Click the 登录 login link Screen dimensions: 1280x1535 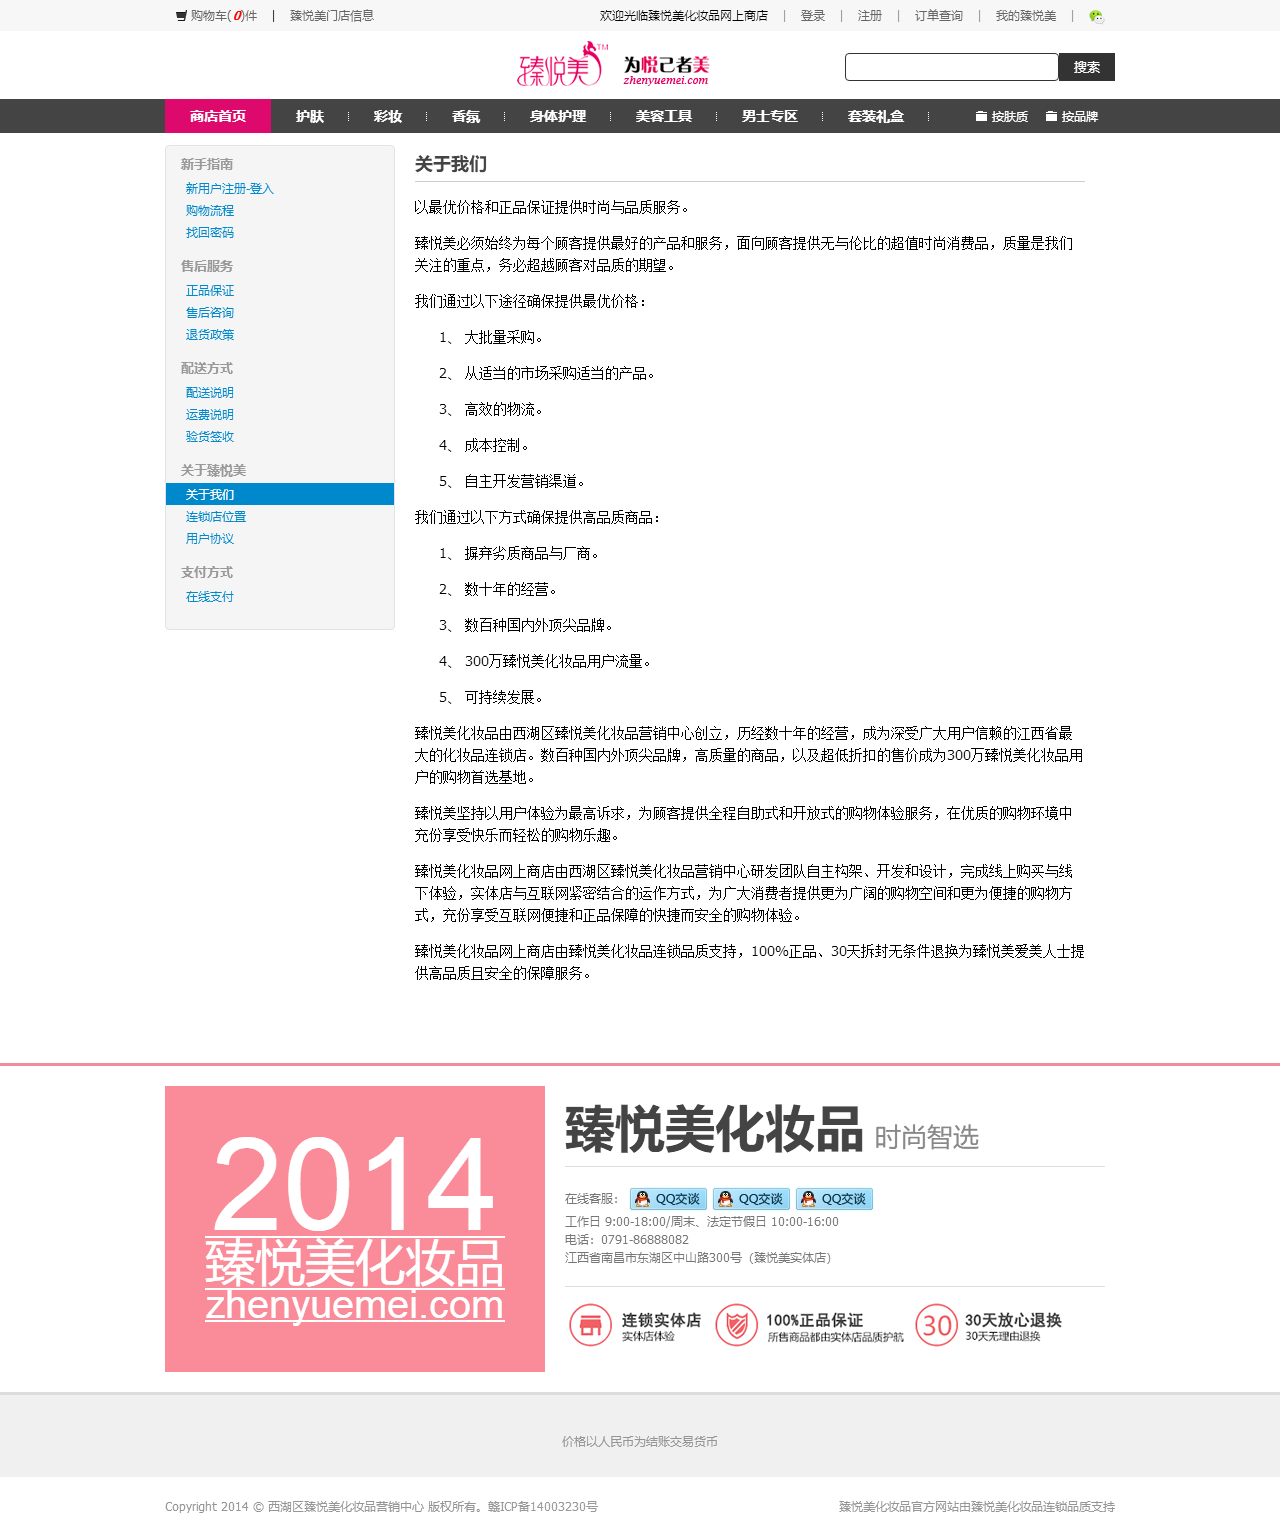813,16
